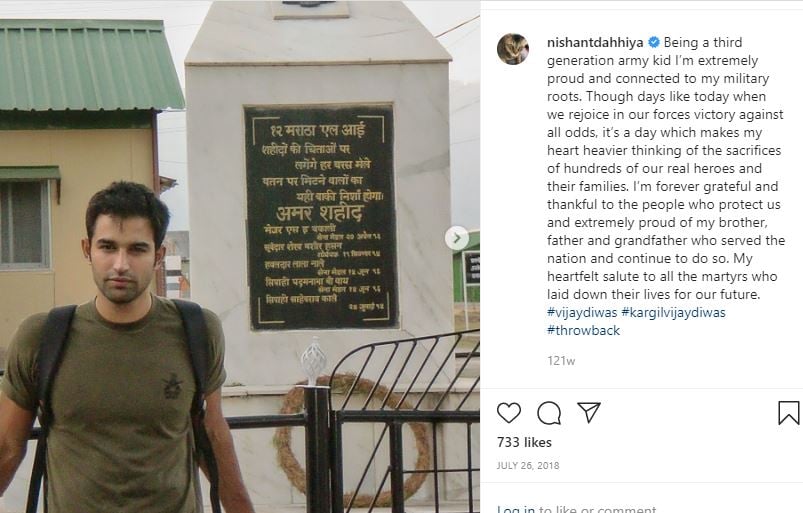Open nishantdahhiya profile picture
This screenshot has width=803, height=513.
click(x=513, y=49)
